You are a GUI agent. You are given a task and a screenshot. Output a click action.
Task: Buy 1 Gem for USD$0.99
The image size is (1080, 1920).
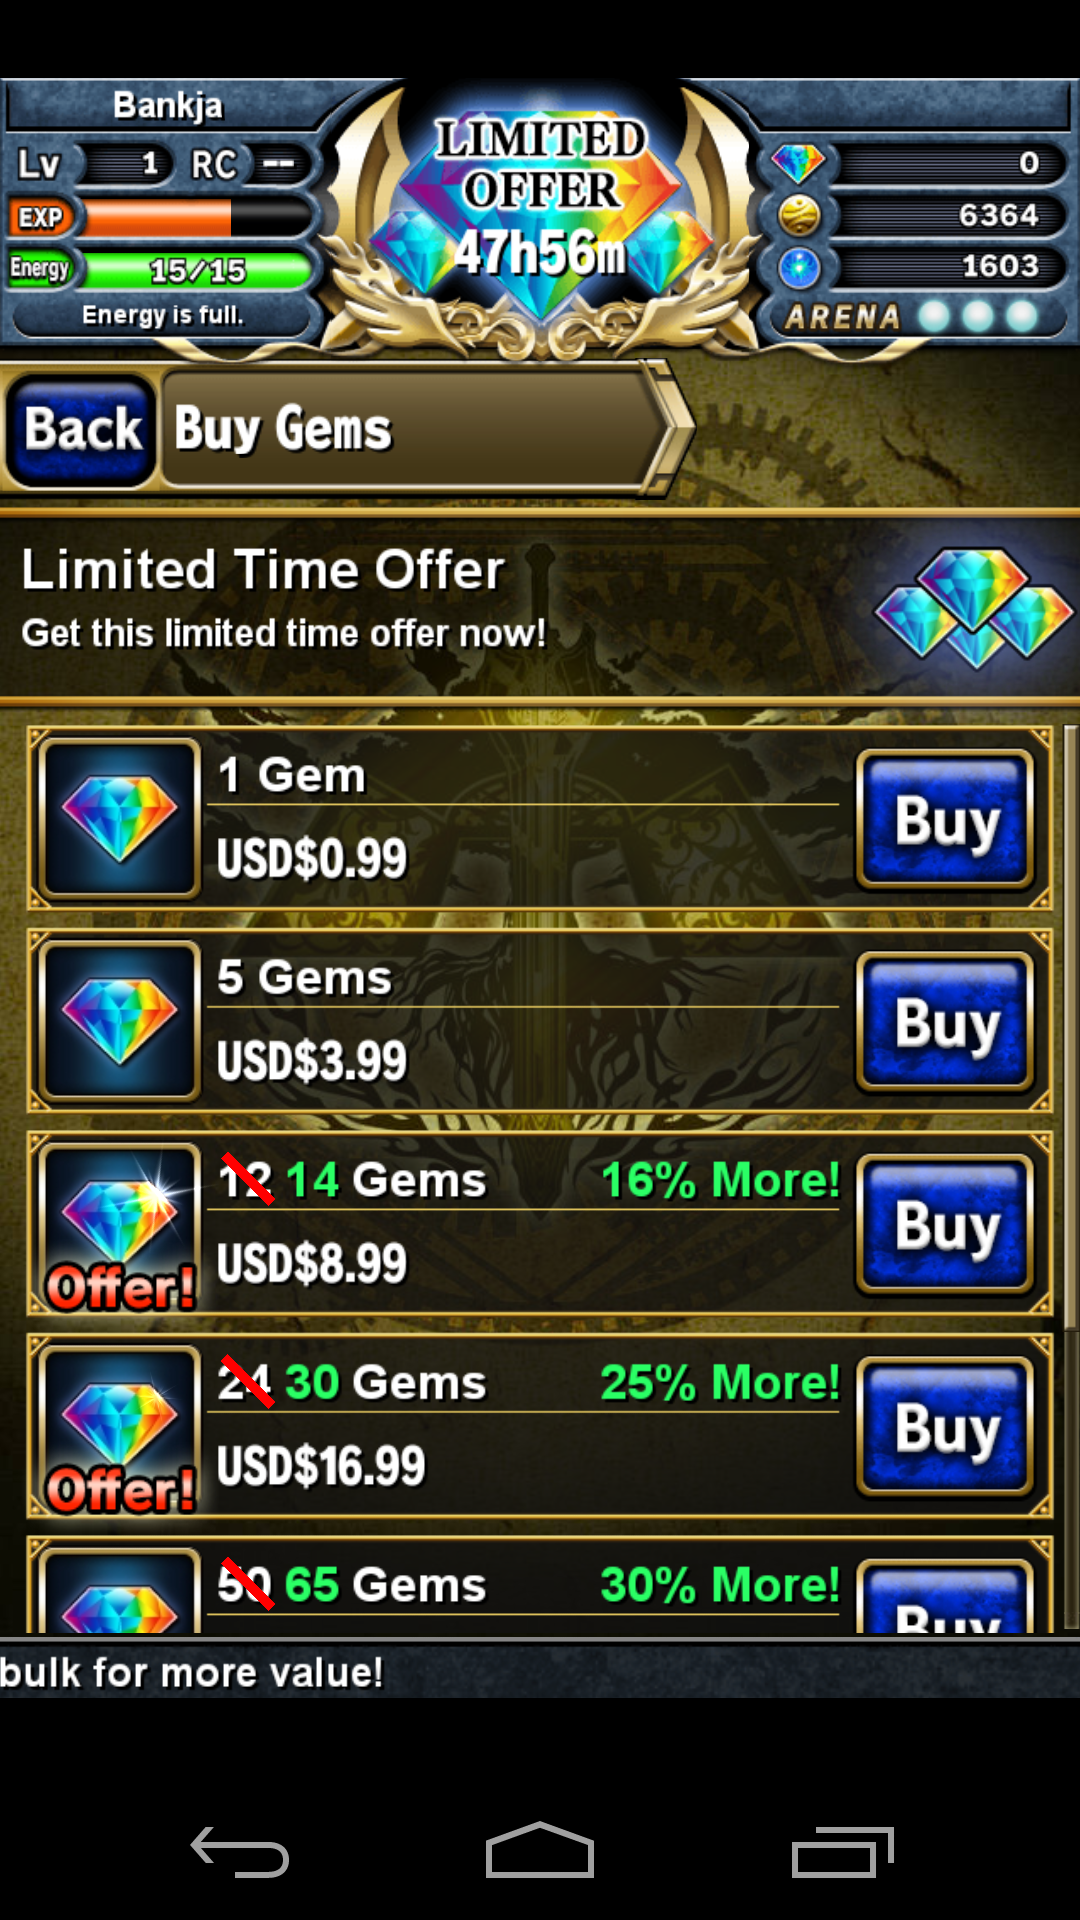pos(945,820)
